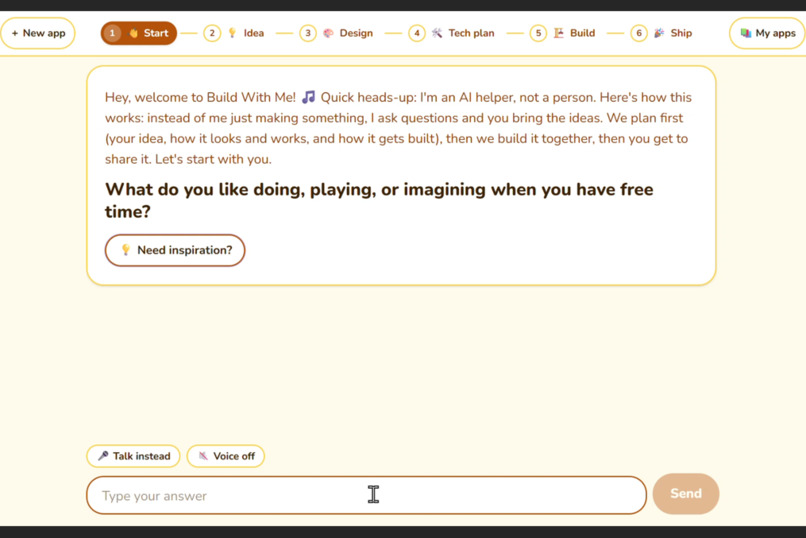Click the step number 4 circle

pyautogui.click(x=417, y=33)
